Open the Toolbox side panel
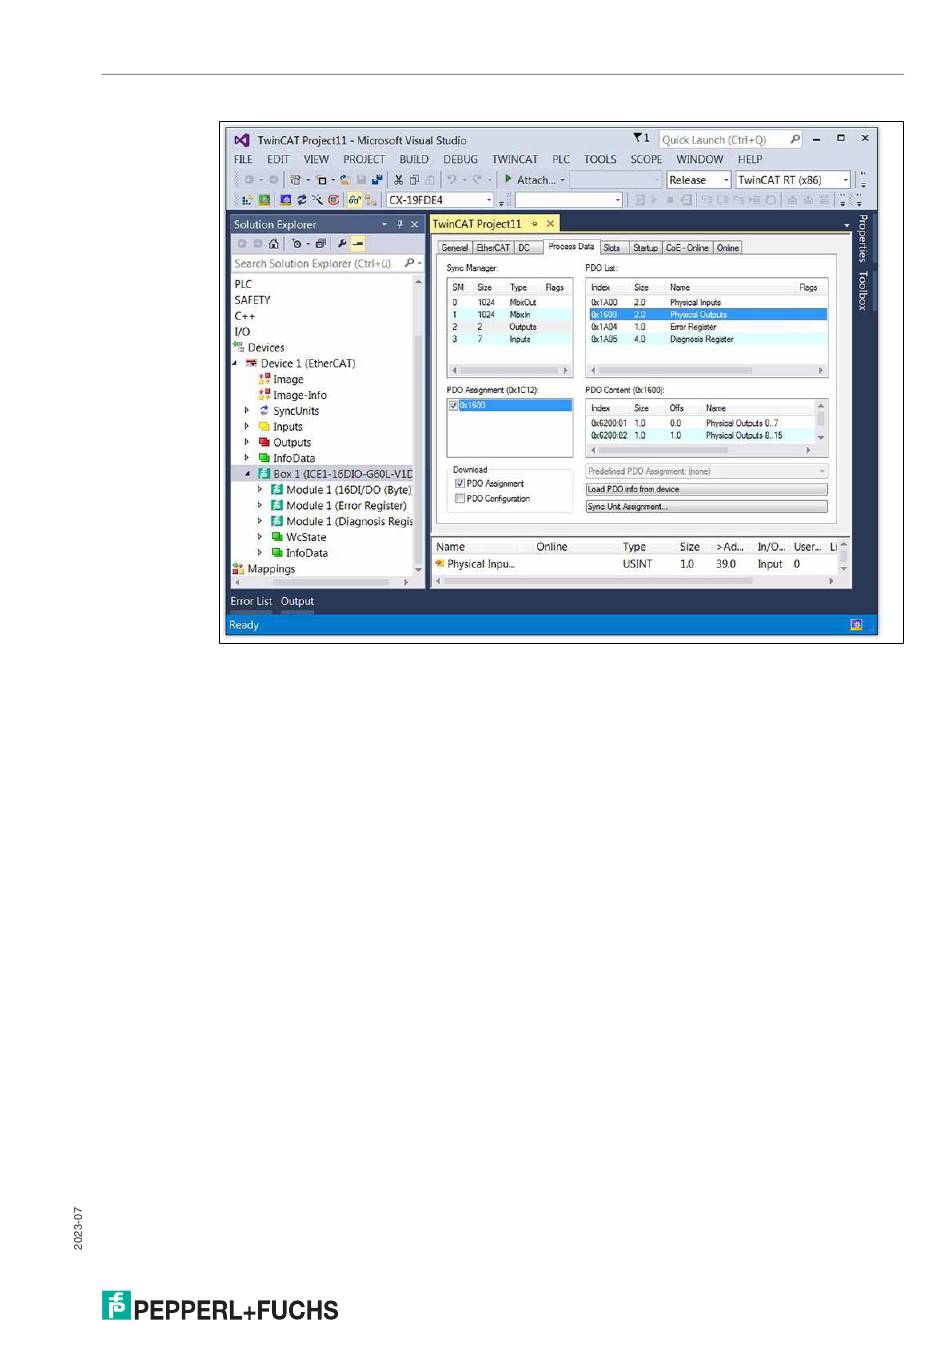 [x=862, y=290]
